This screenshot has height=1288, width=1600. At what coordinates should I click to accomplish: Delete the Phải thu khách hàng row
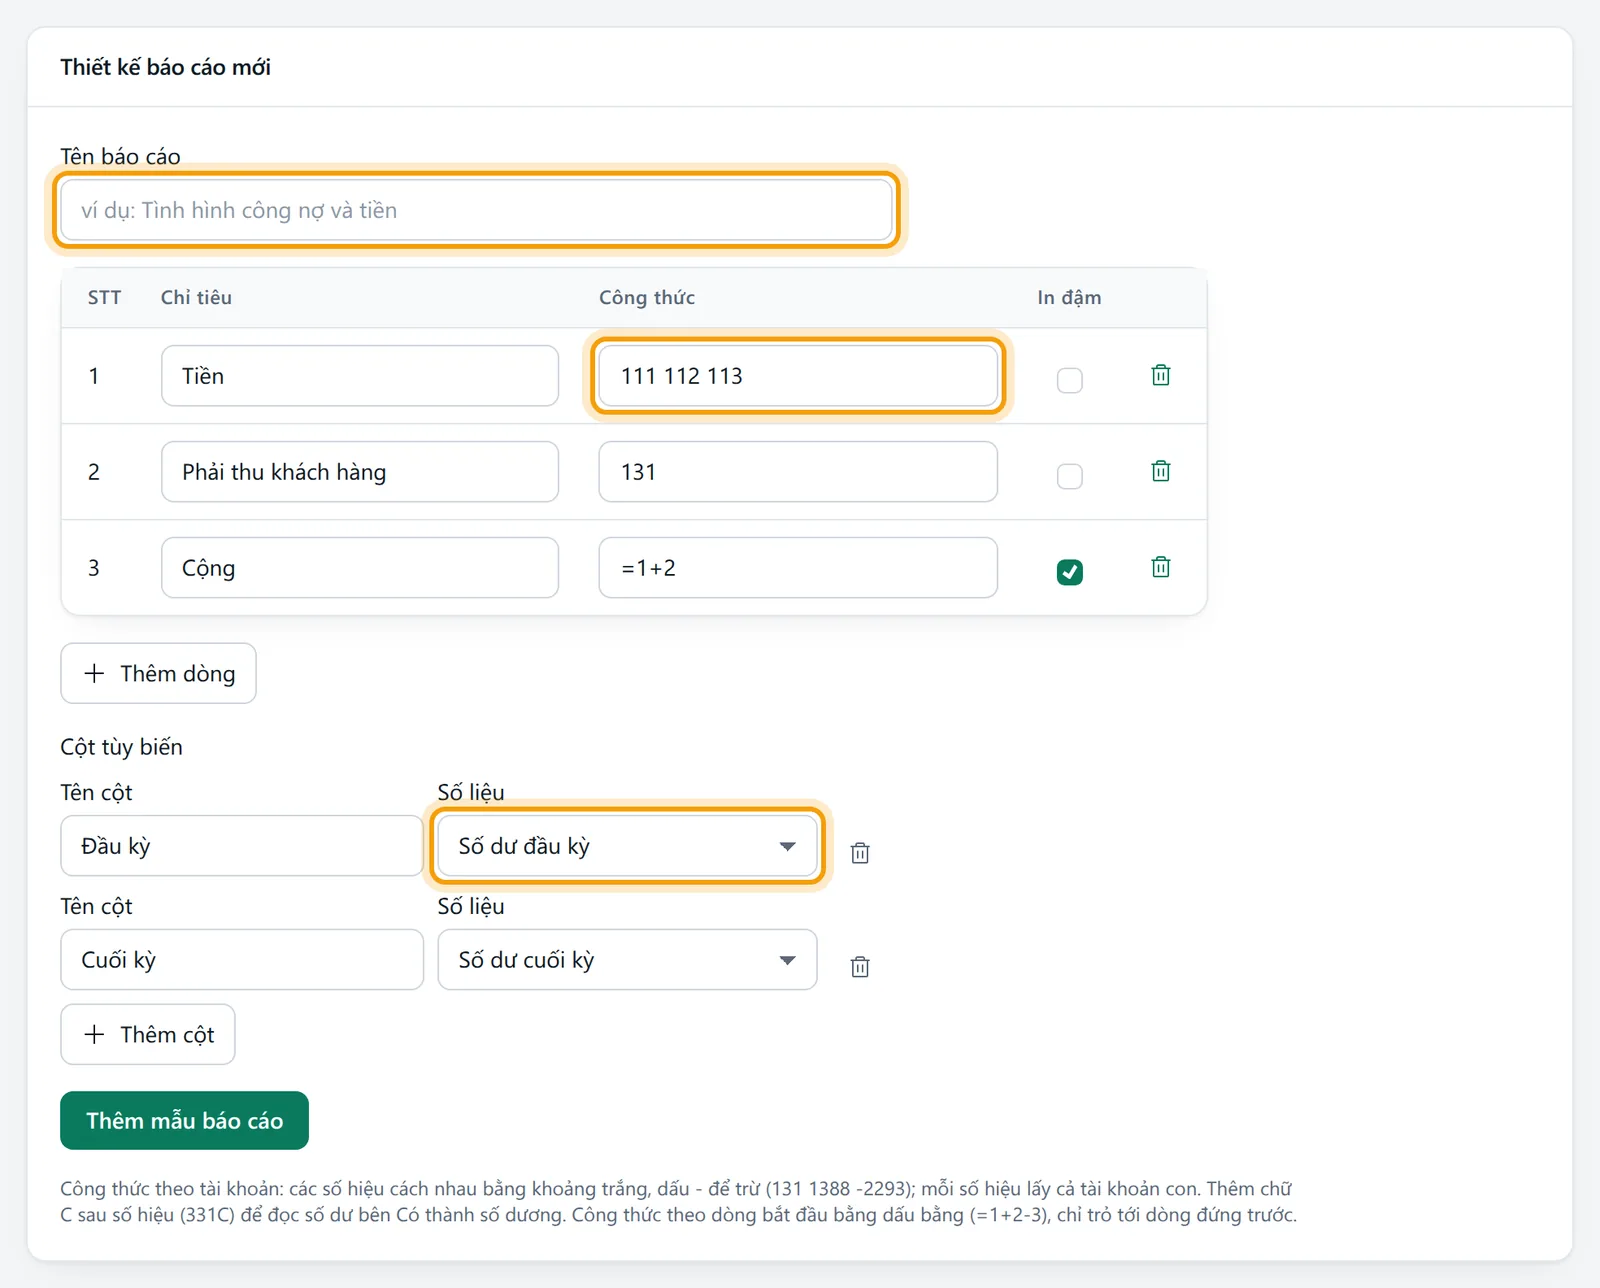(x=1161, y=471)
